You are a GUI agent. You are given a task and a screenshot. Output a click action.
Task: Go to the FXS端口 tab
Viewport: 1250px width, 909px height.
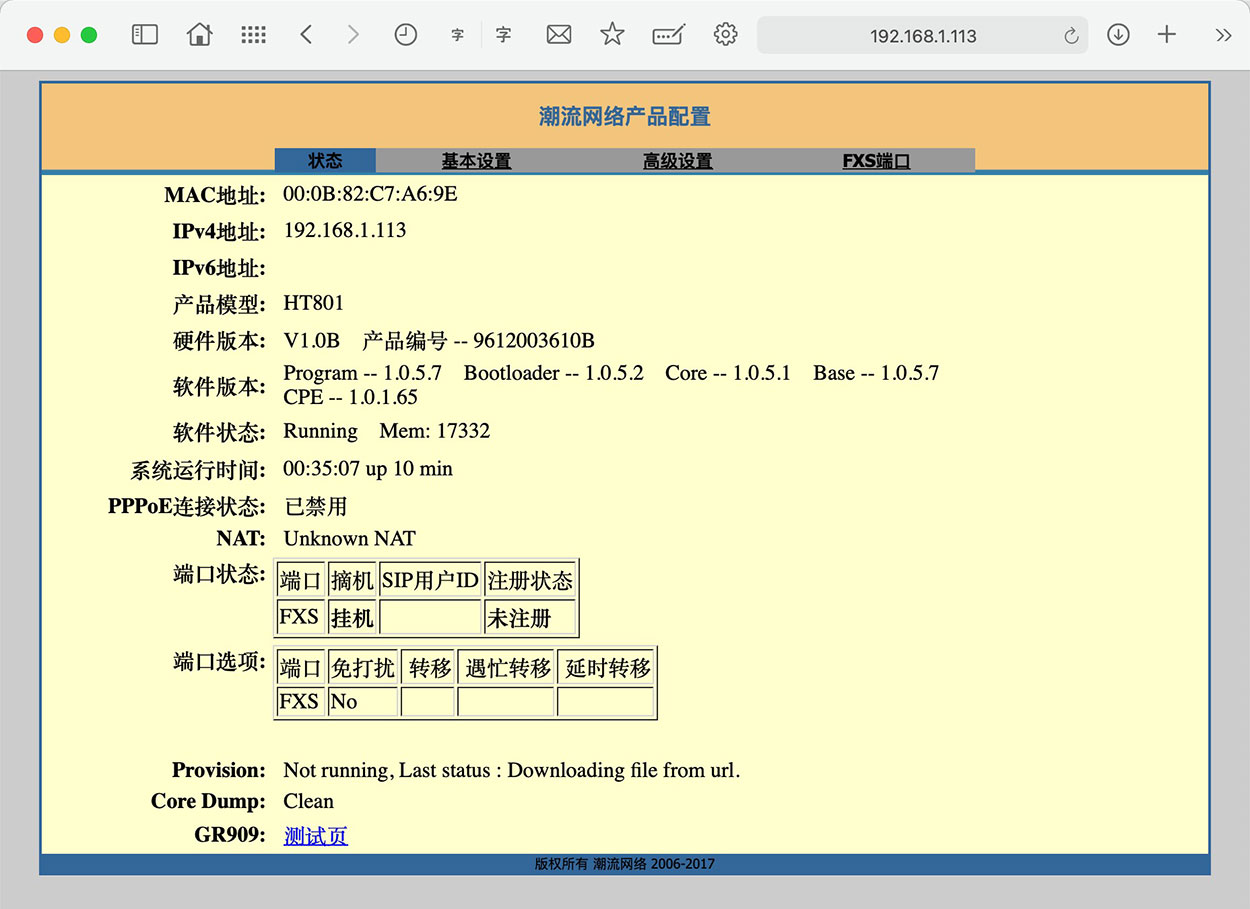click(876, 161)
